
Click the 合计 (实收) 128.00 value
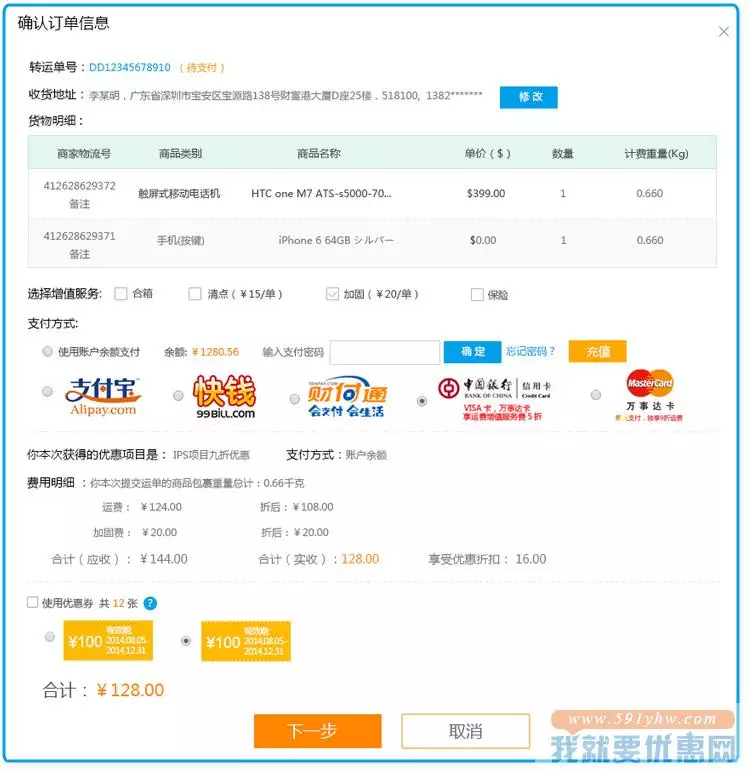click(360, 559)
